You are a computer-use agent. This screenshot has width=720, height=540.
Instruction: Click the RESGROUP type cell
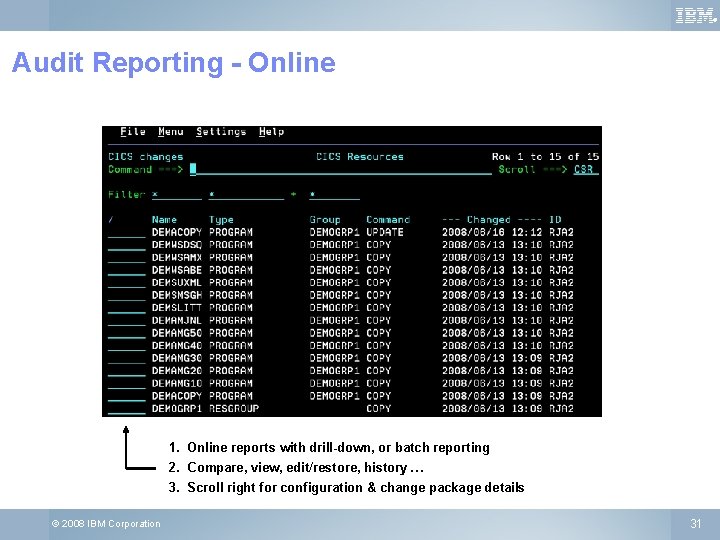pyautogui.click(x=234, y=409)
